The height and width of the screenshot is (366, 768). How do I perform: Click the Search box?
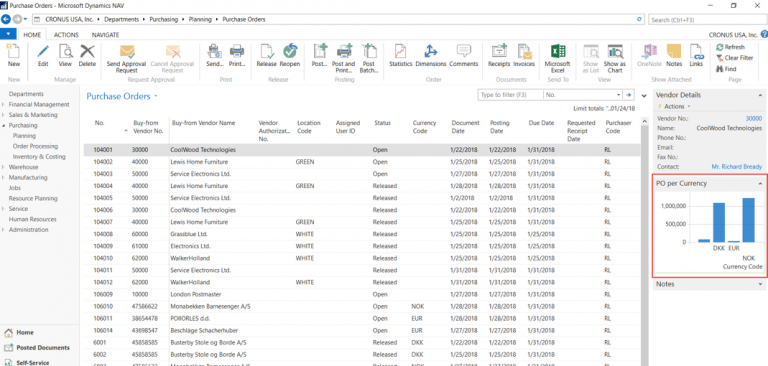707,20
